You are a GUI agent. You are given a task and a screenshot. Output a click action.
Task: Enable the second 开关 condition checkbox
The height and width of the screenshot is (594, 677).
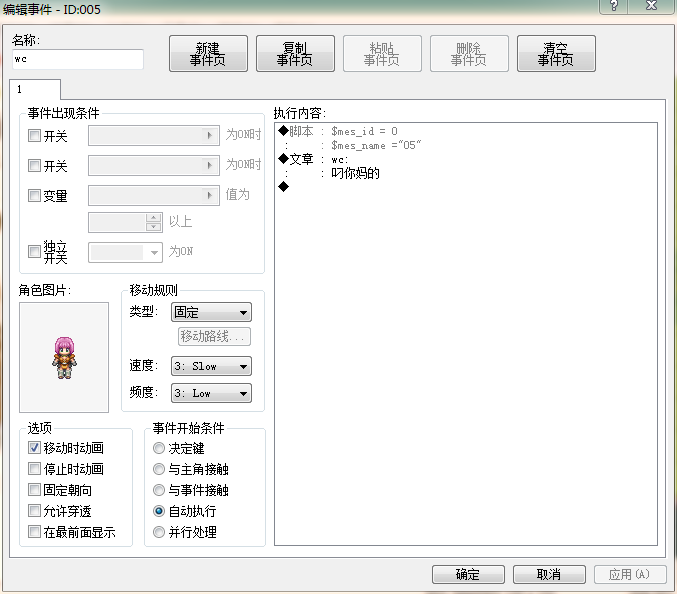34,166
